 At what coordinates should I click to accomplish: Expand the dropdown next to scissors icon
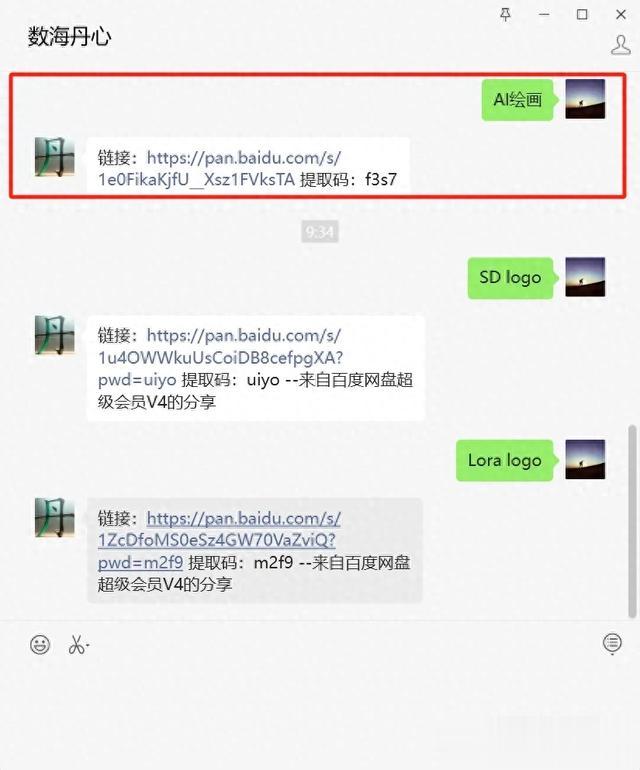(x=87, y=644)
